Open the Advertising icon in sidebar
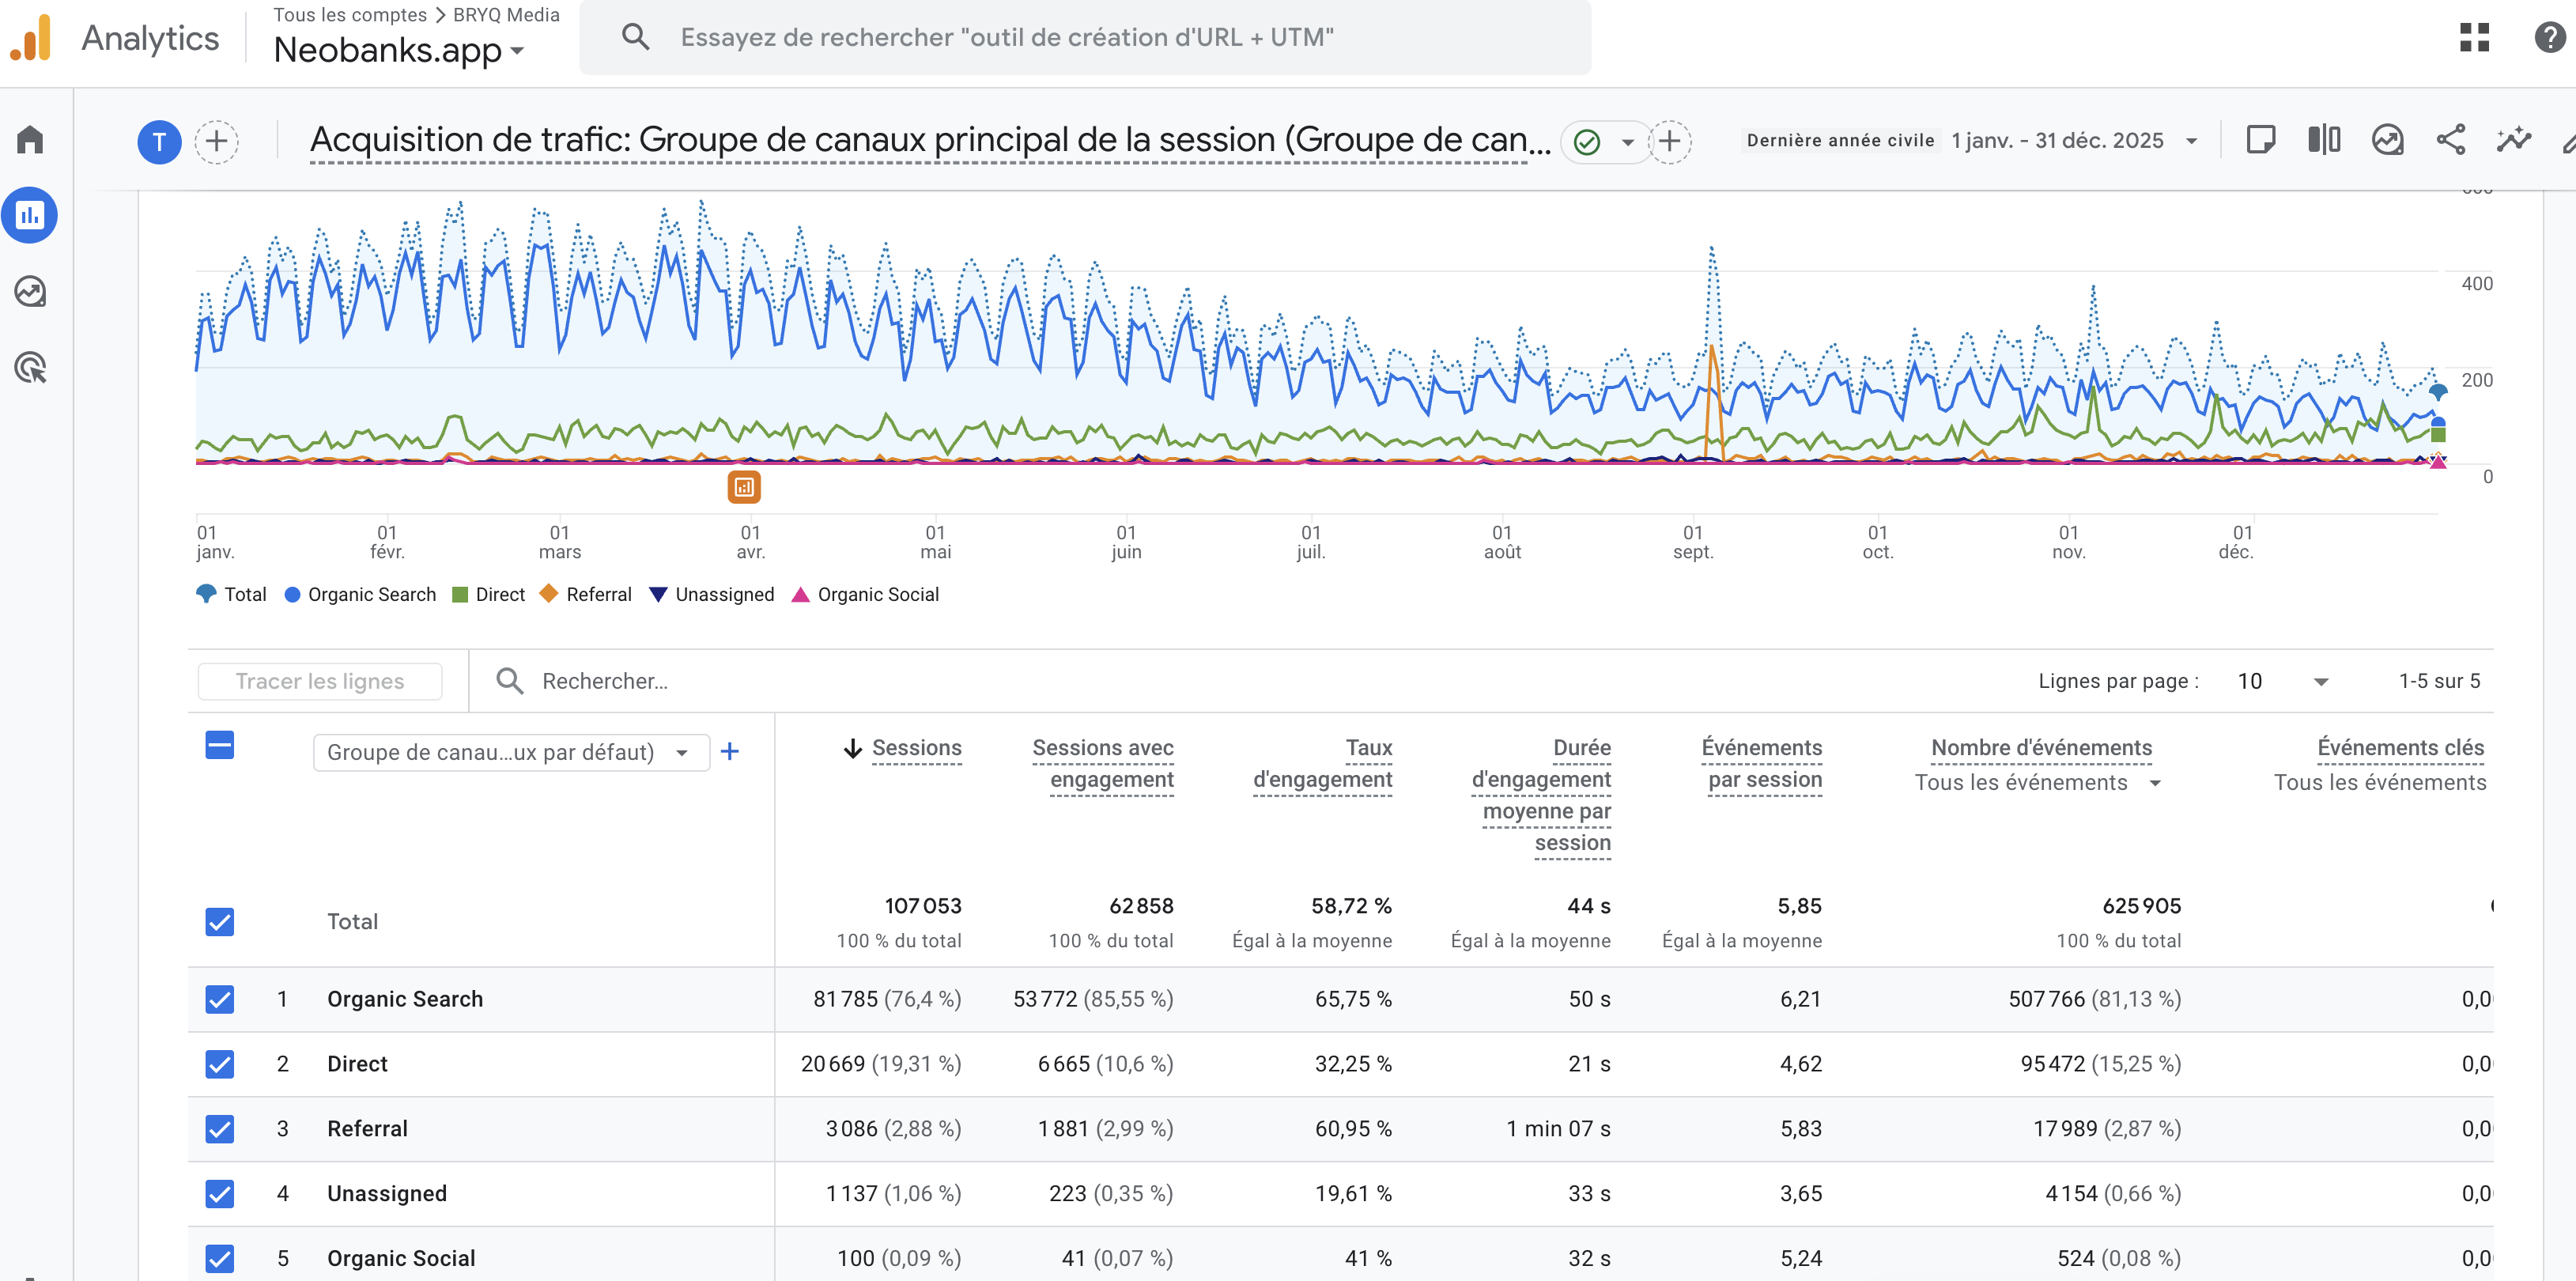Screen dimensions: 2576x1281 (30, 368)
